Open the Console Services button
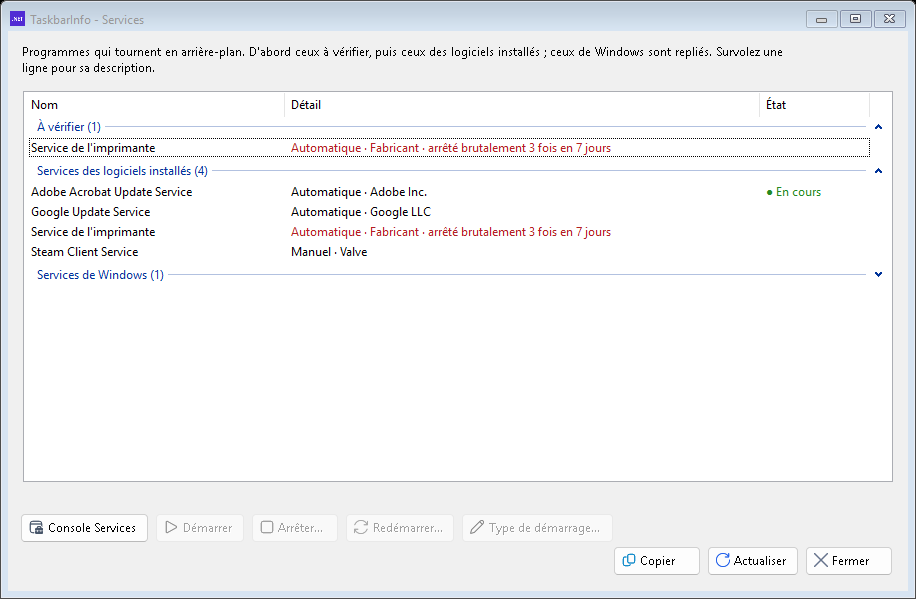Screen dimensions: 916x599 click(x=84, y=528)
